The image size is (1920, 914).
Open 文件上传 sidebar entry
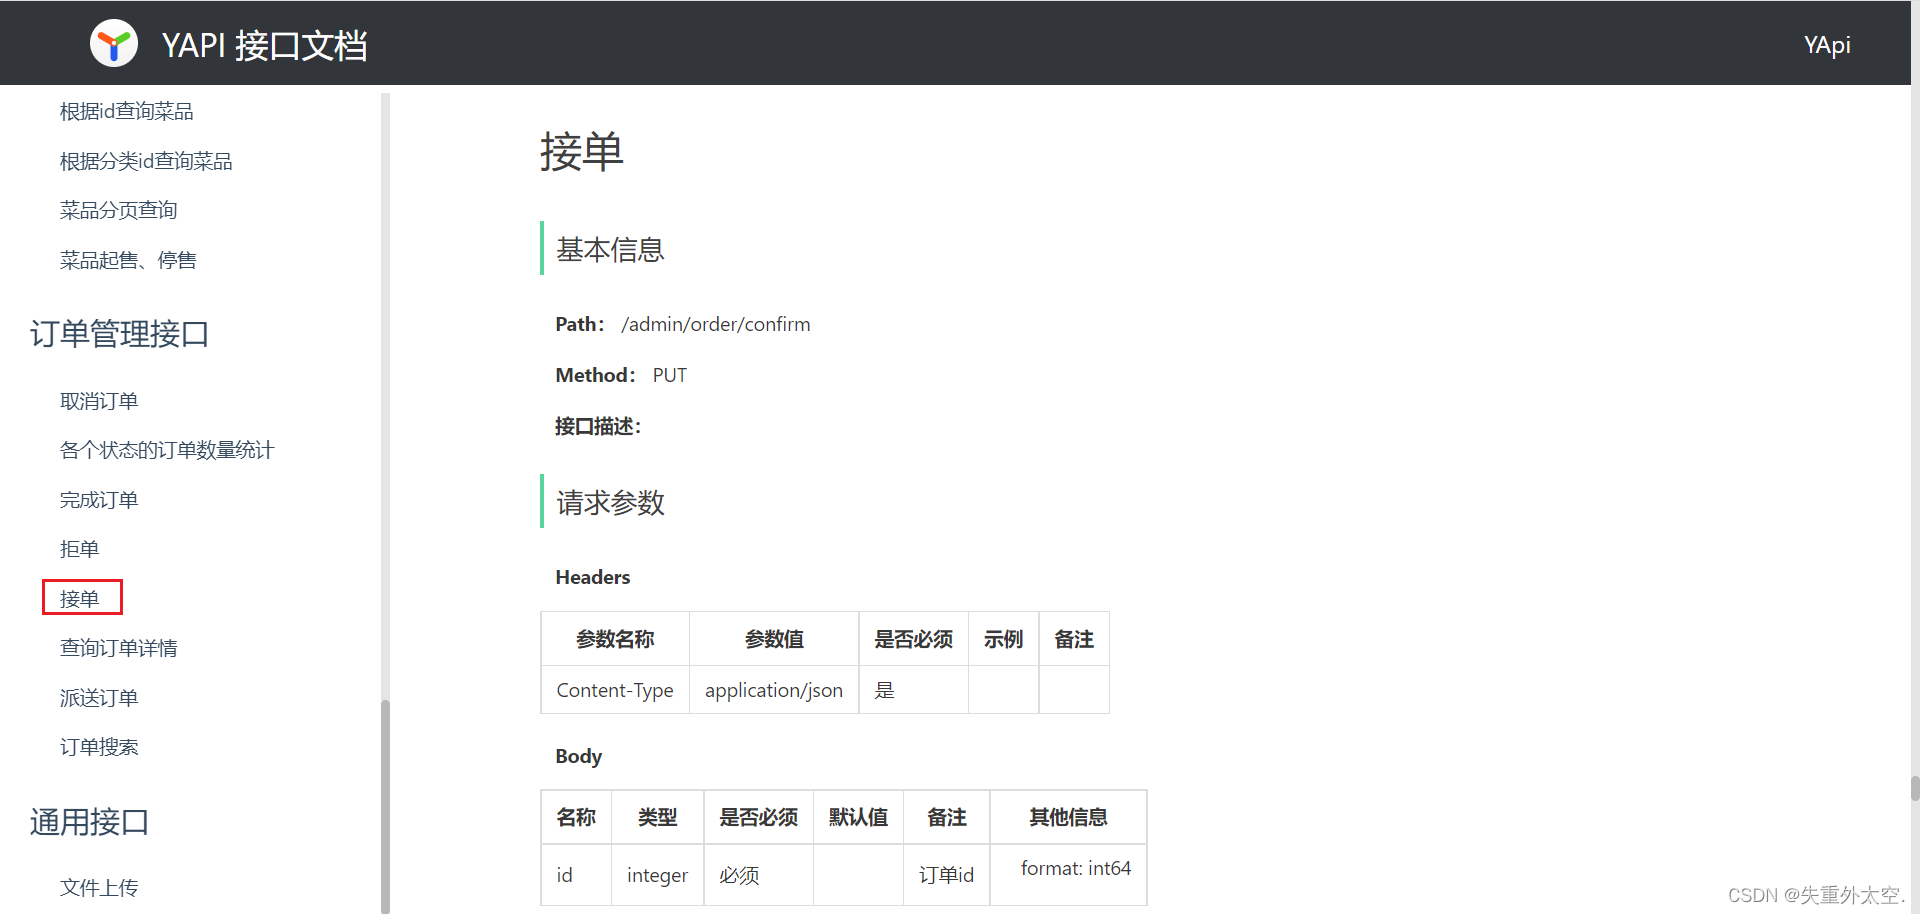tap(99, 887)
